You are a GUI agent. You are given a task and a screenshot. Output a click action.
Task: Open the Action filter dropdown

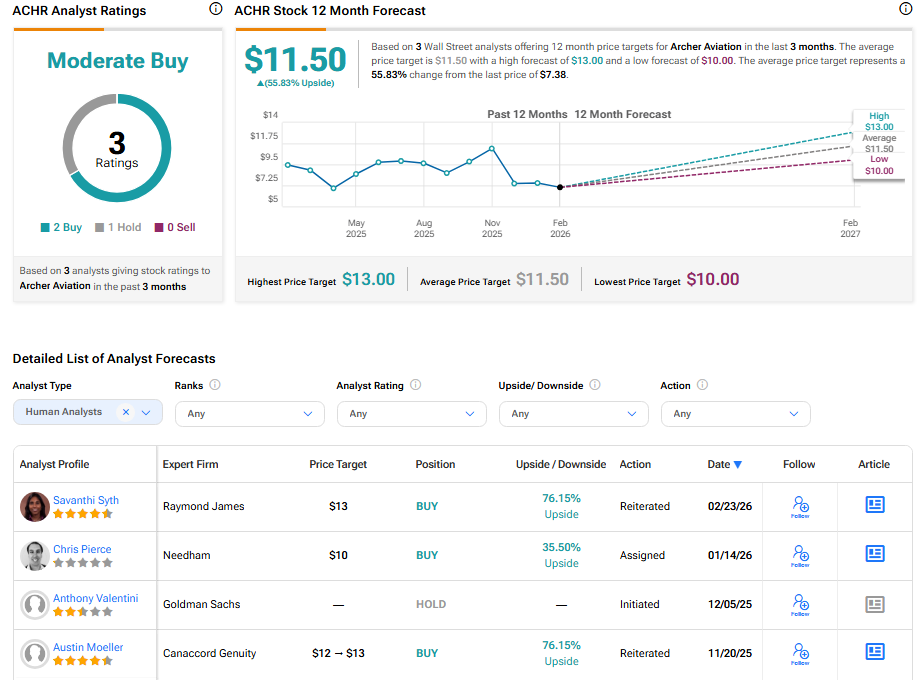(735, 414)
